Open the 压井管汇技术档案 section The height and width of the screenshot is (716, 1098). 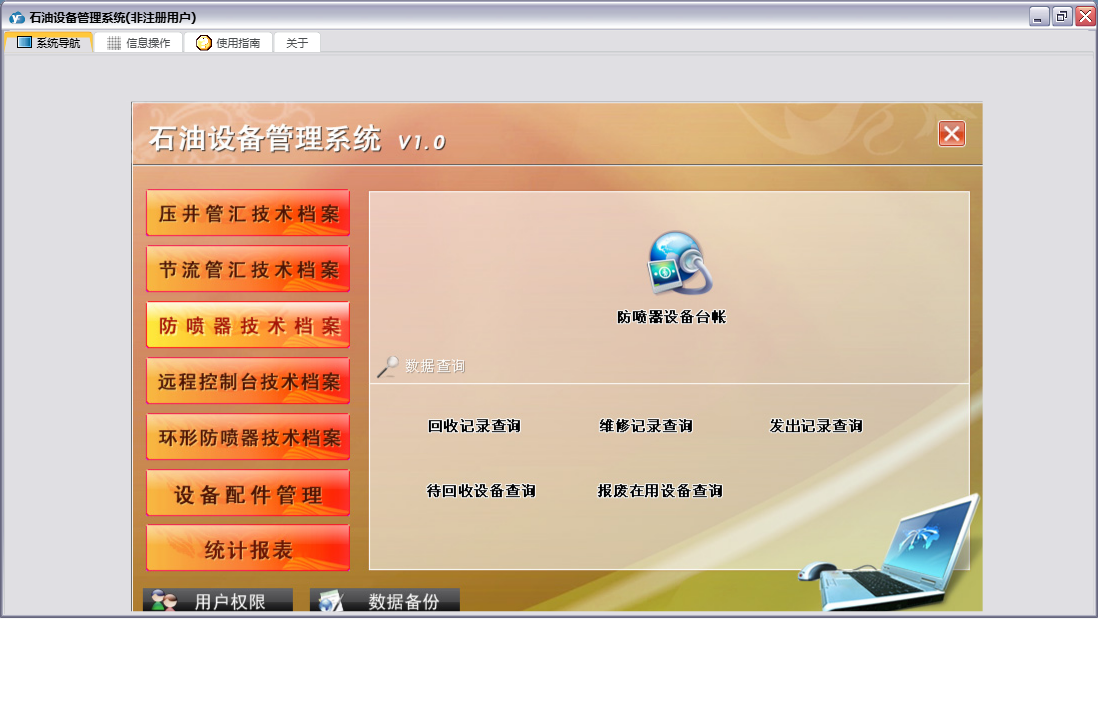(248, 213)
